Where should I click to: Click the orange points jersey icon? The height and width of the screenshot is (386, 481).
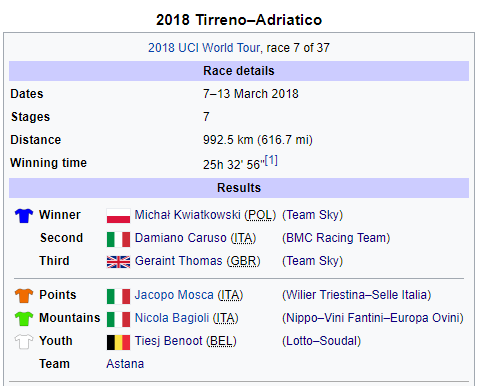tap(24, 296)
